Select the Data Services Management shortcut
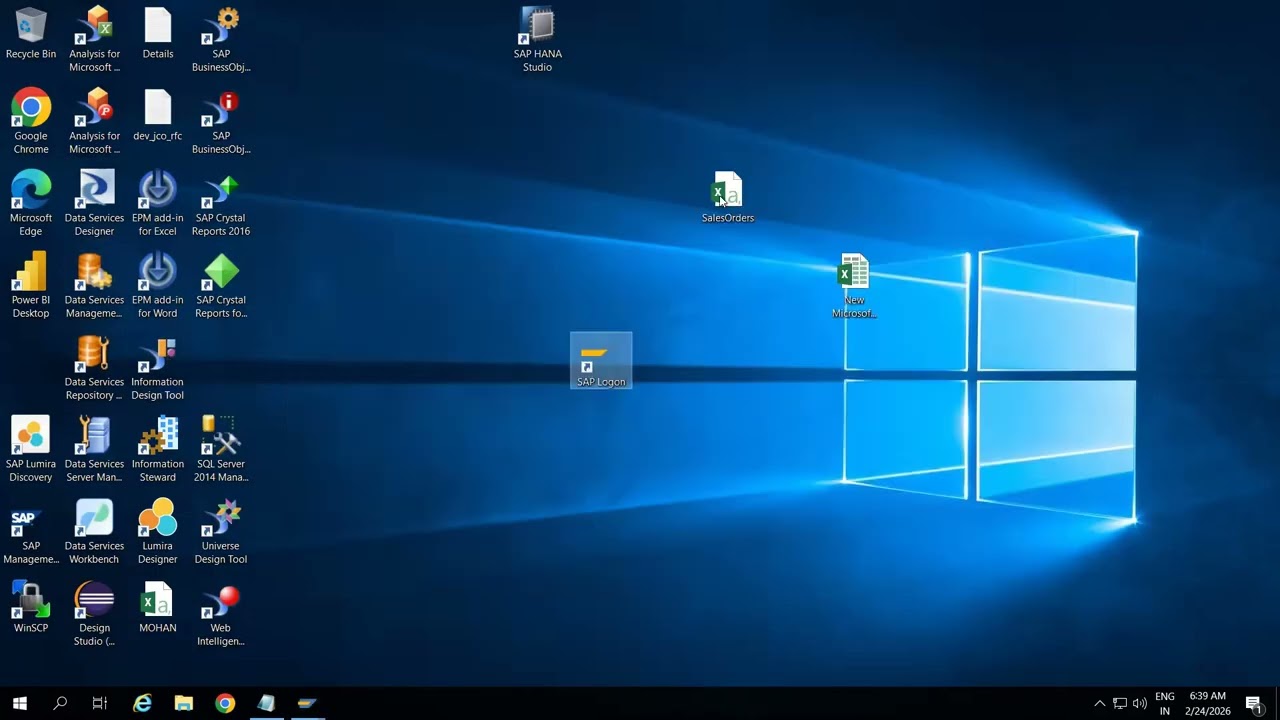Image resolution: width=1280 pixels, height=720 pixels. (94, 286)
